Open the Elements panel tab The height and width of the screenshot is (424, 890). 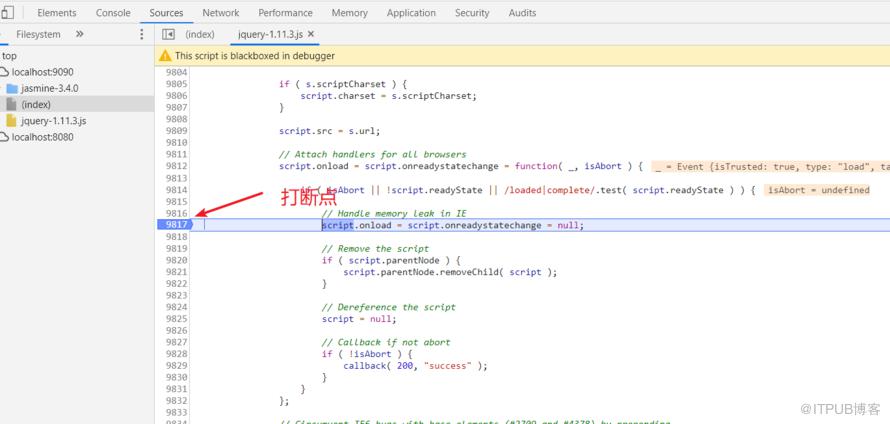coord(57,12)
